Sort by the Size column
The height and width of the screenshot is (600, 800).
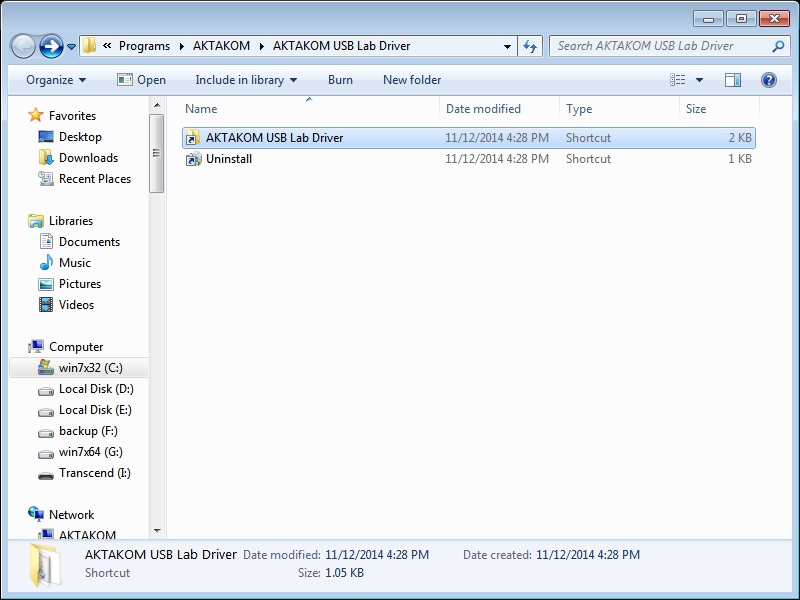pyautogui.click(x=719, y=109)
